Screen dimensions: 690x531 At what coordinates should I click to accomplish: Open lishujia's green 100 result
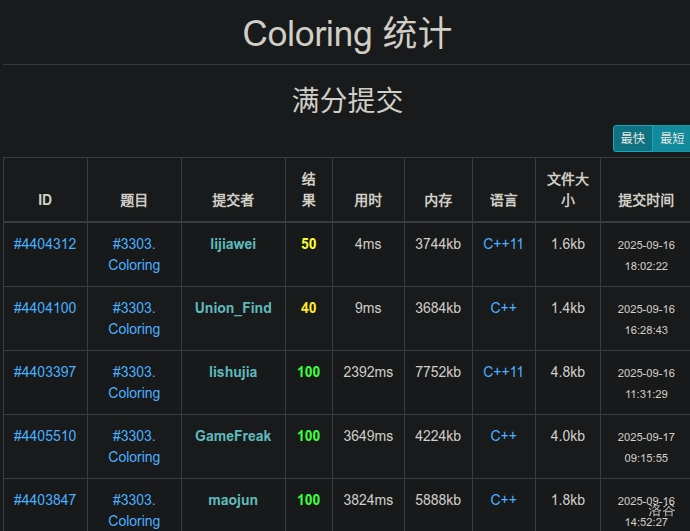pyautogui.click(x=308, y=372)
